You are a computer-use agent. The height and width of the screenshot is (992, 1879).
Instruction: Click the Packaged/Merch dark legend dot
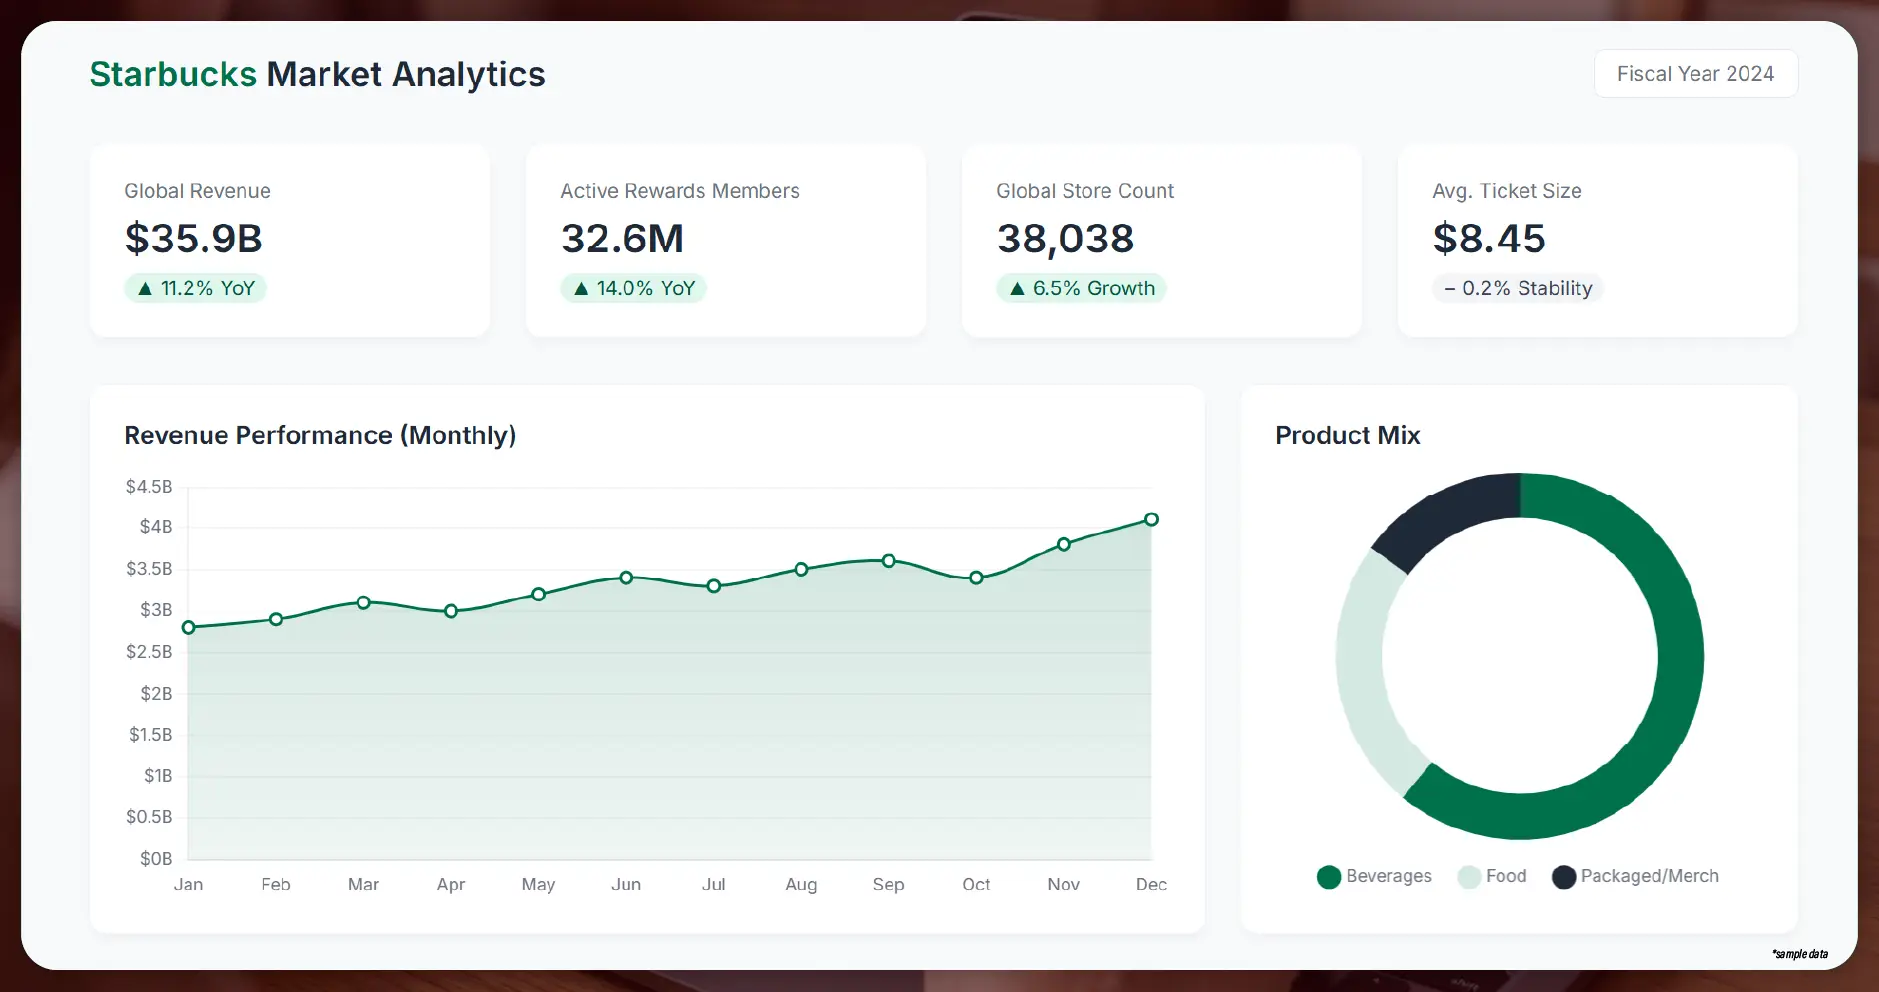[x=1564, y=877]
